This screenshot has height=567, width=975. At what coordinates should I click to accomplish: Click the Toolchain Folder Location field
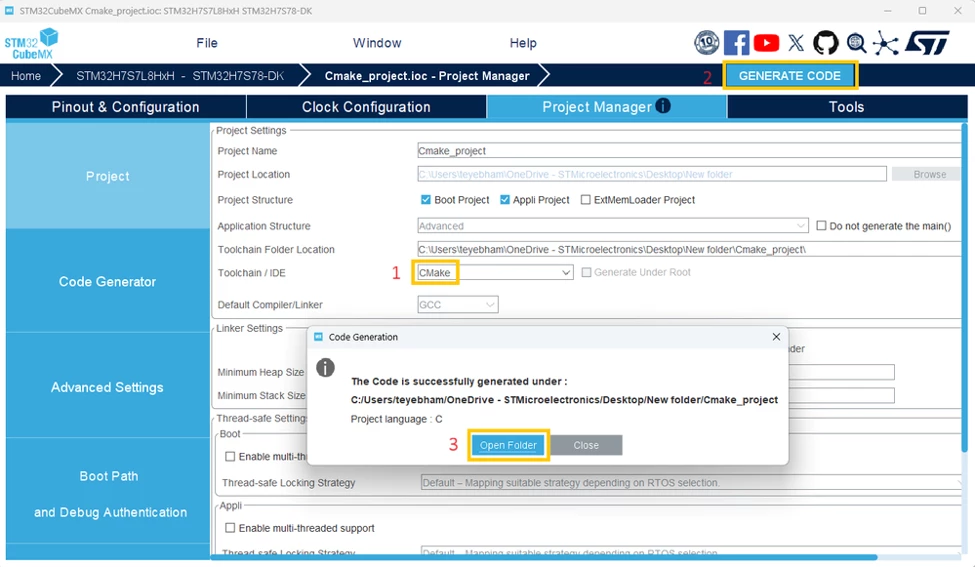[x=689, y=249]
